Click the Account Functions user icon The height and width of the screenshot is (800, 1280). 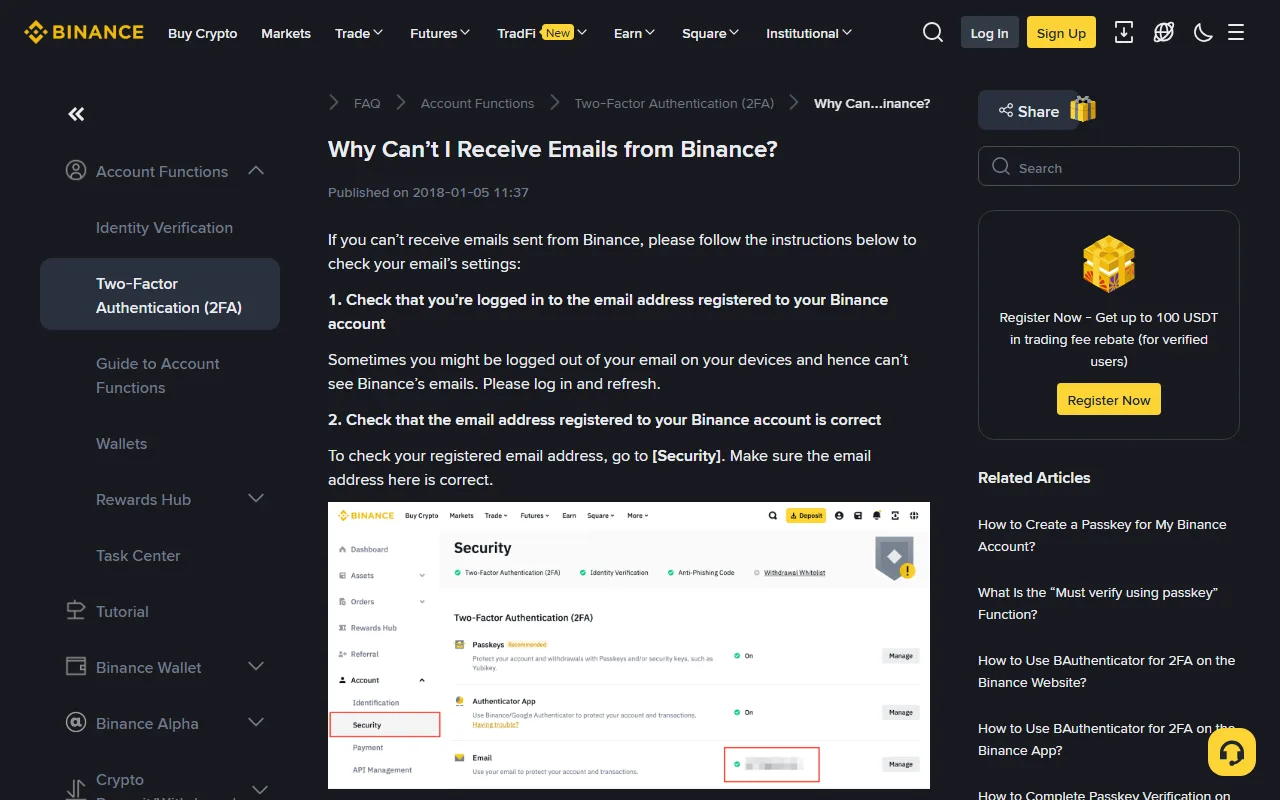tap(75, 171)
